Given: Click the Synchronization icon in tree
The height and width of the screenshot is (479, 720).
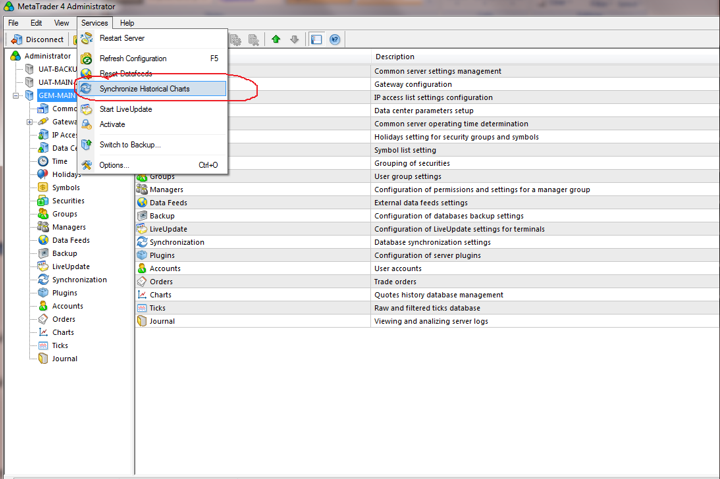Looking at the screenshot, I should (x=43, y=280).
